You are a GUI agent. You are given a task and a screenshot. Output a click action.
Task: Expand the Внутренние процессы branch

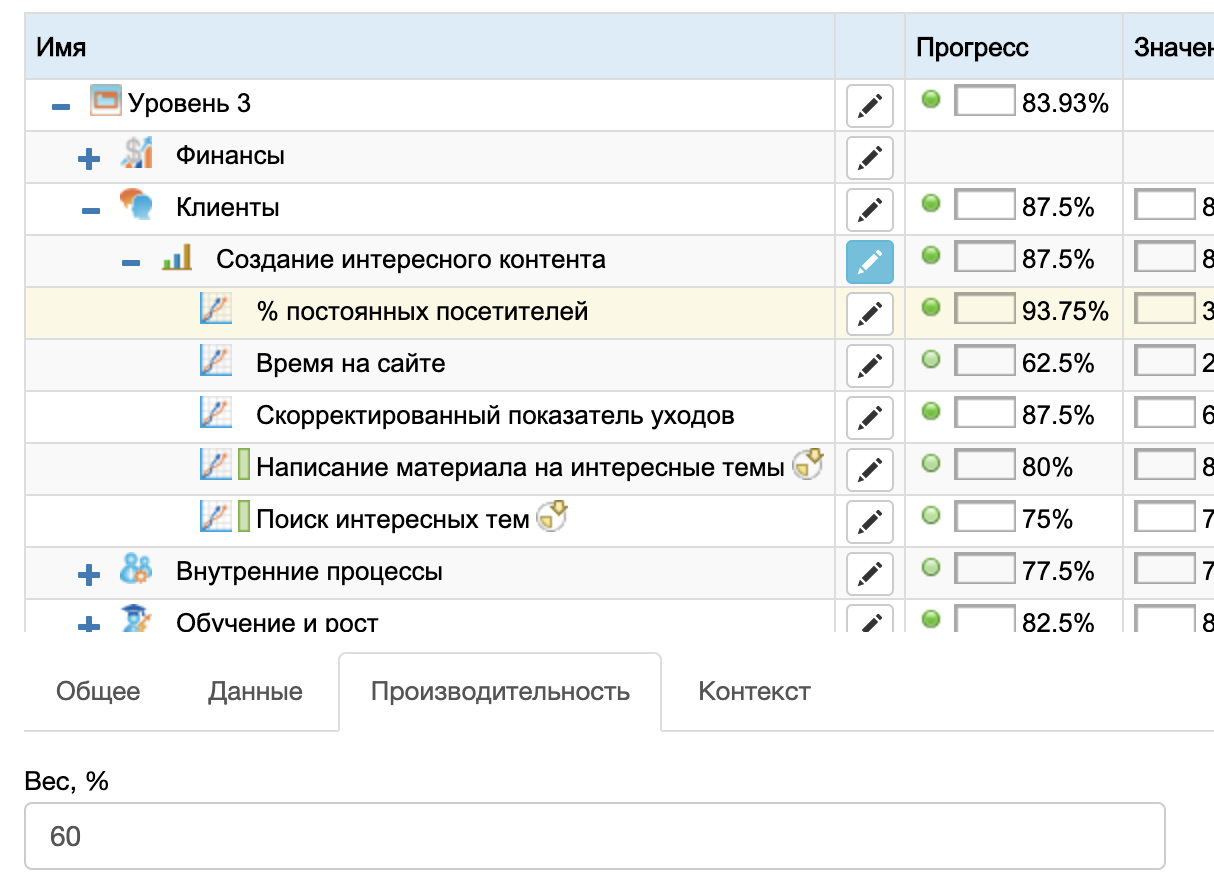click(x=90, y=574)
